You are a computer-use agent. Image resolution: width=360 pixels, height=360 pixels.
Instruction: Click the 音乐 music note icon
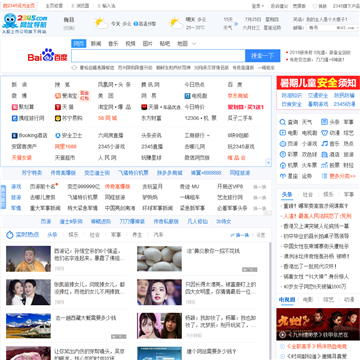pos(325,144)
